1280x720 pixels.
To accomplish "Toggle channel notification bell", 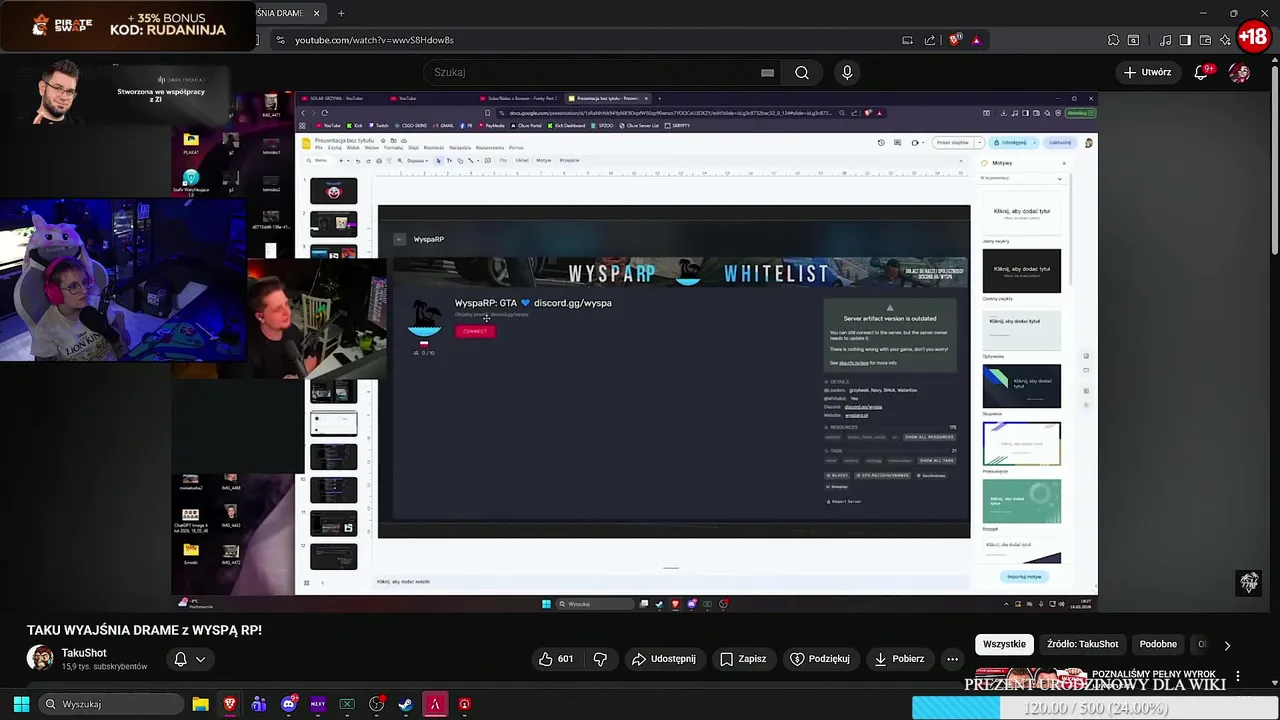I will click(x=181, y=659).
